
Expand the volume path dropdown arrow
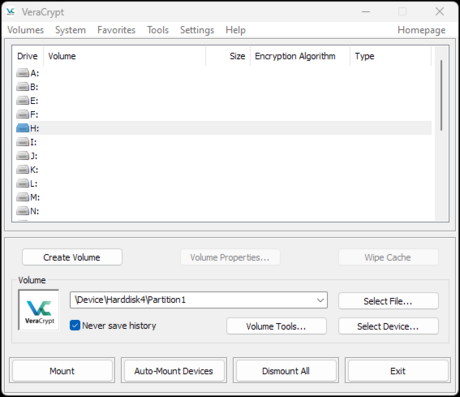point(320,300)
